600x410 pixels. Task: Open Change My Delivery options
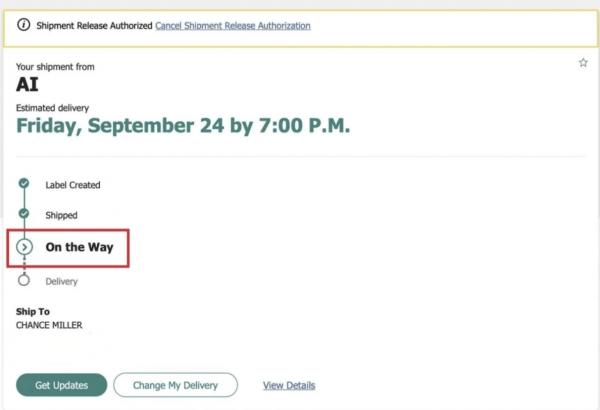tap(175, 385)
